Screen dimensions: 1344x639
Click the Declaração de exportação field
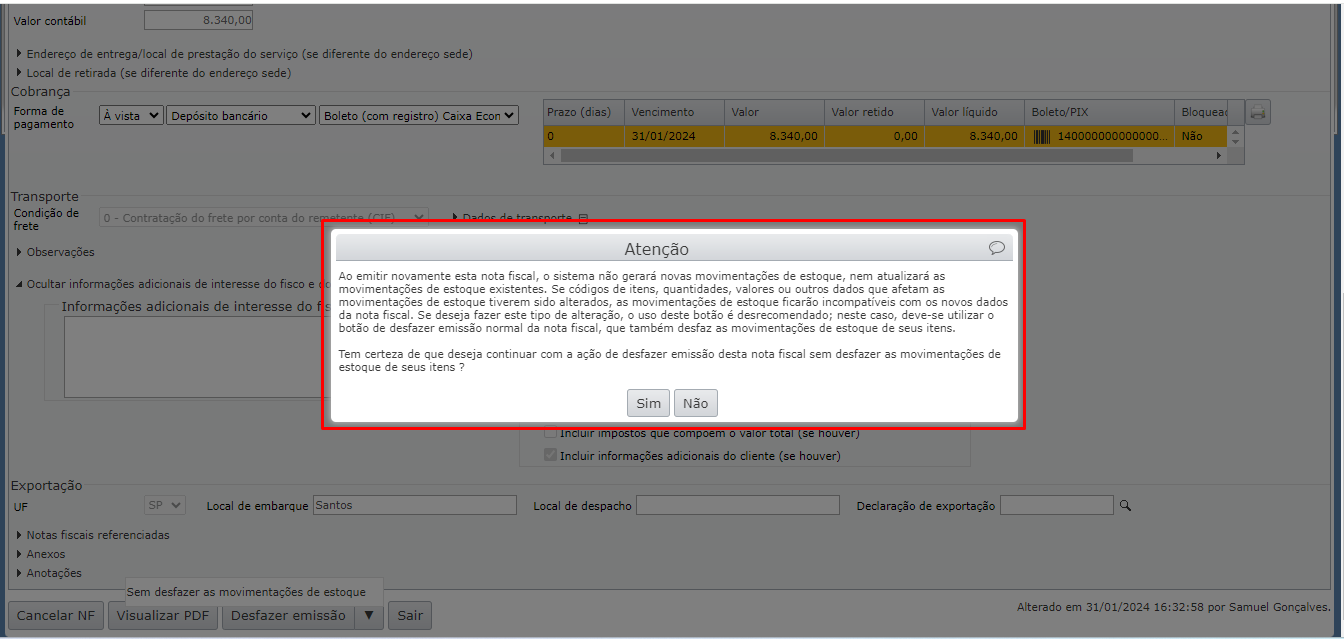click(1056, 505)
